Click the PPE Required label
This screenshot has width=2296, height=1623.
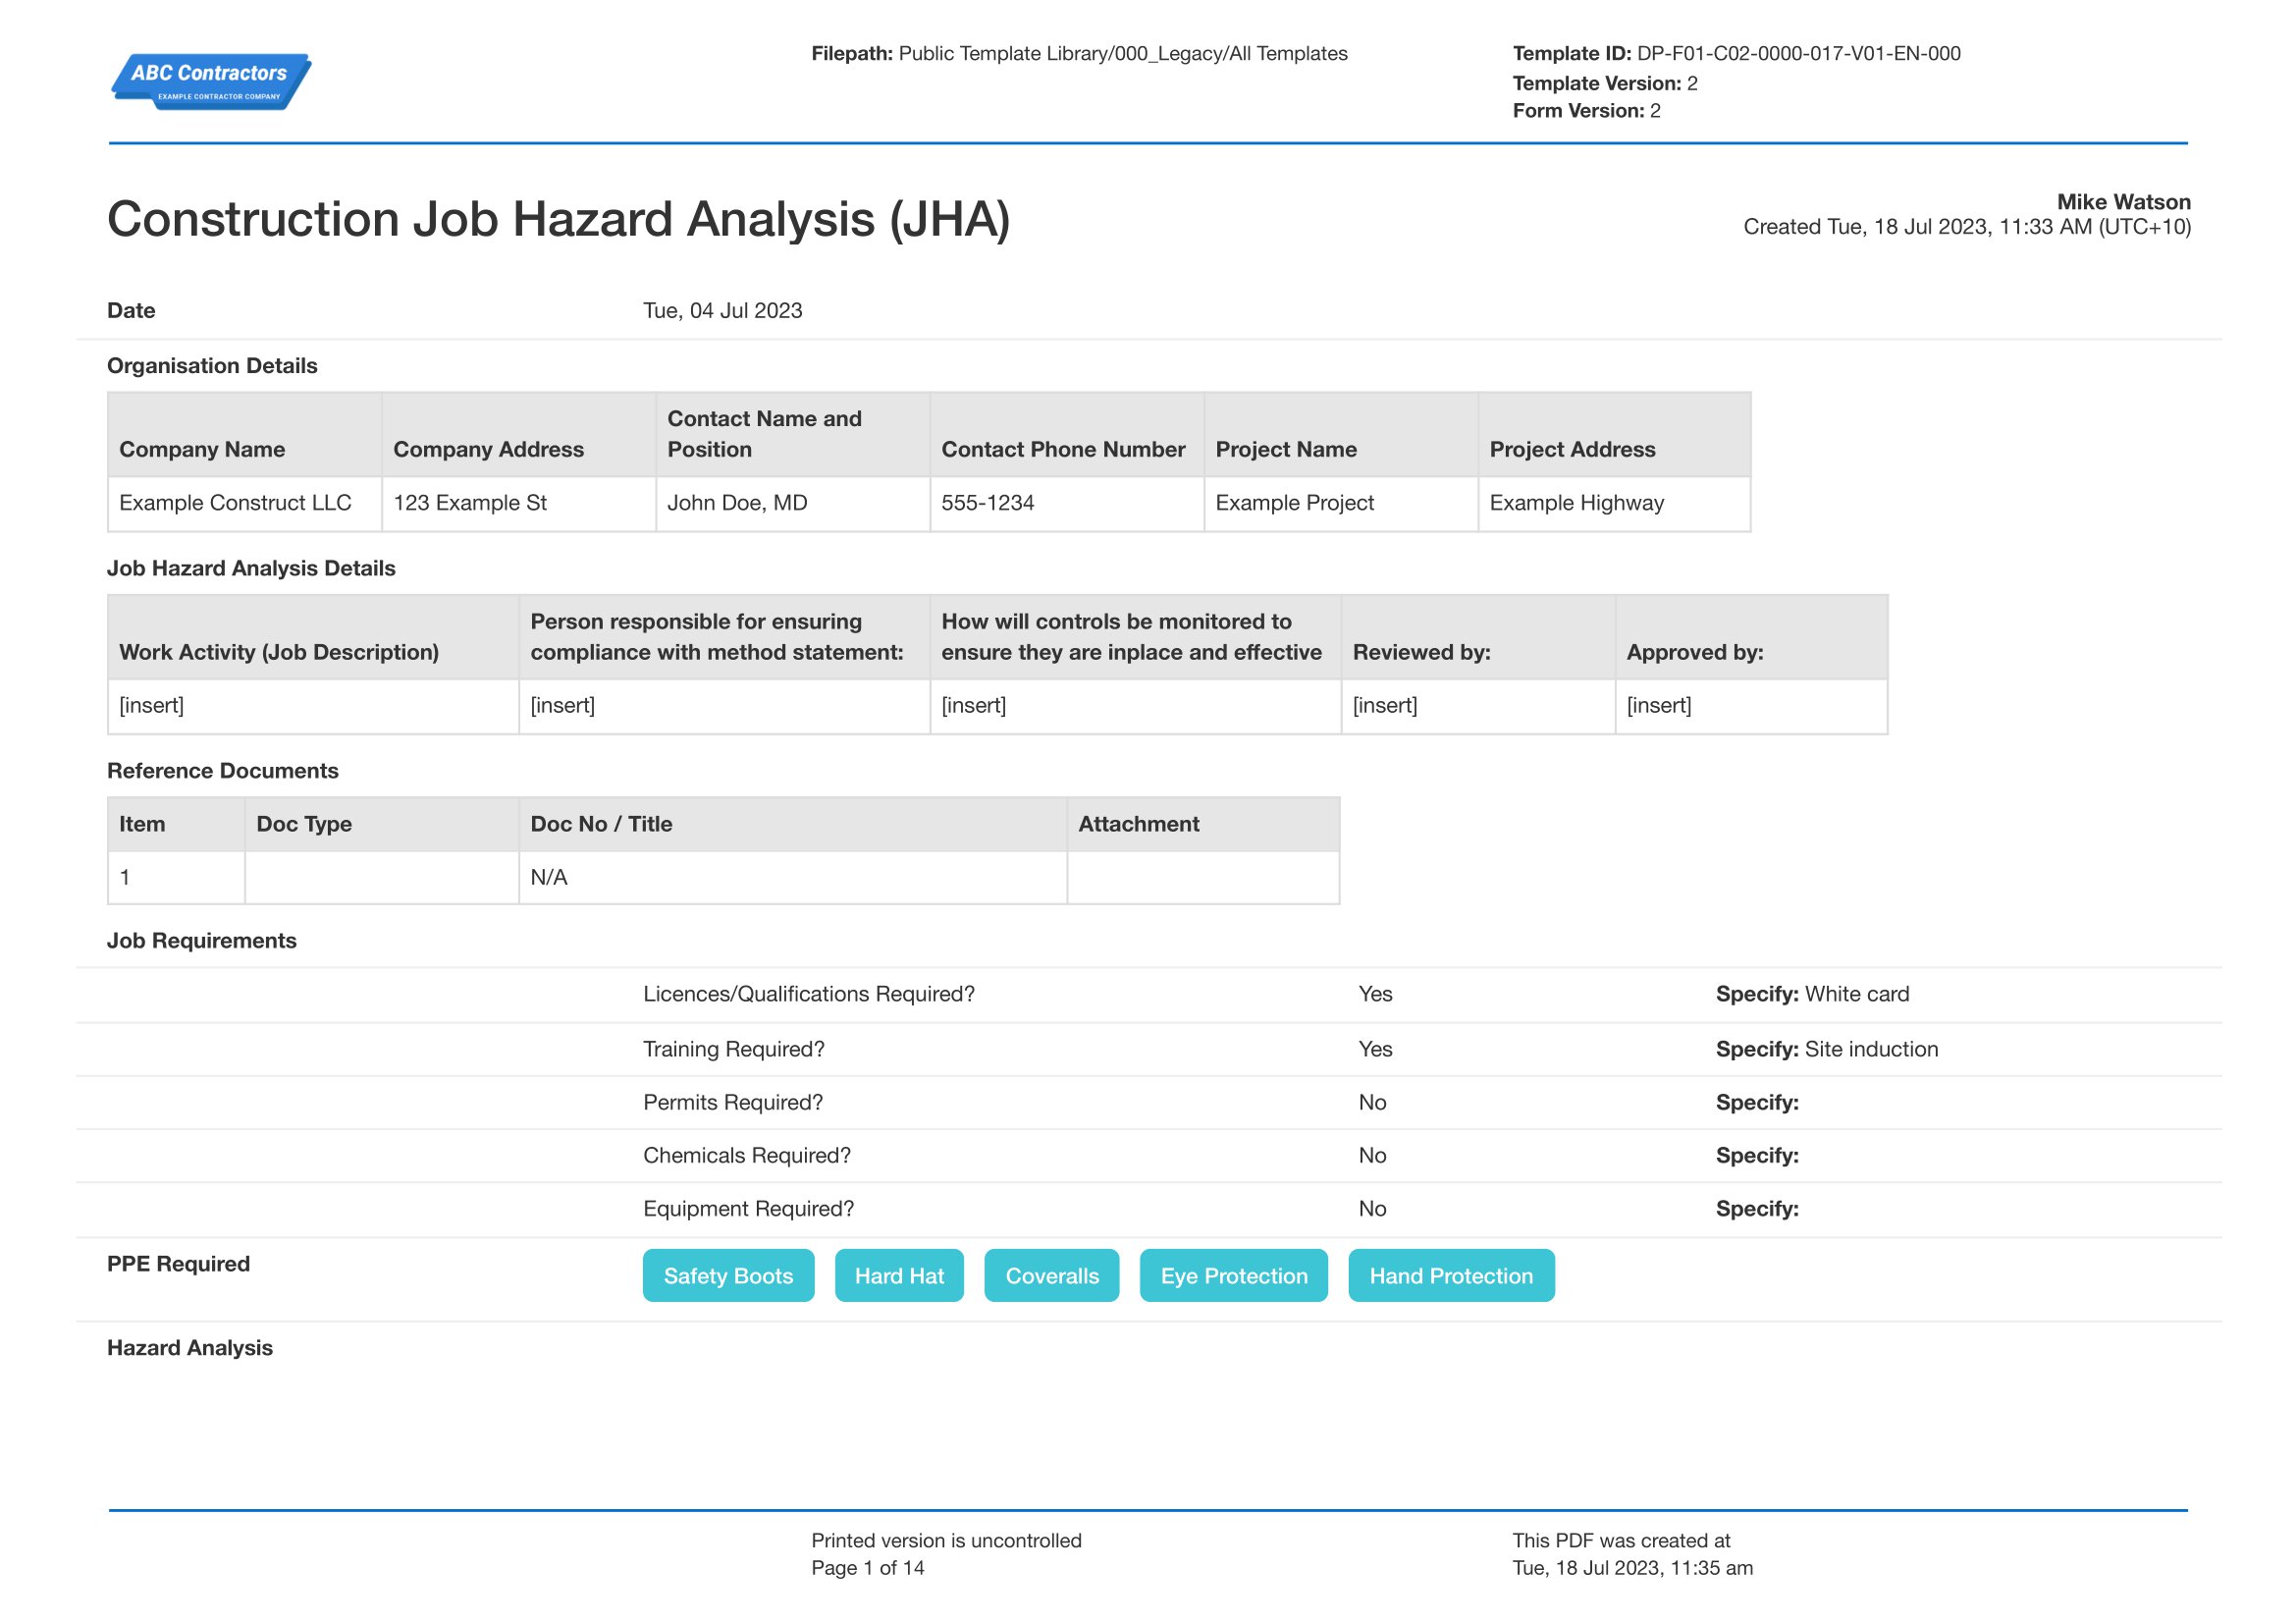click(178, 1264)
